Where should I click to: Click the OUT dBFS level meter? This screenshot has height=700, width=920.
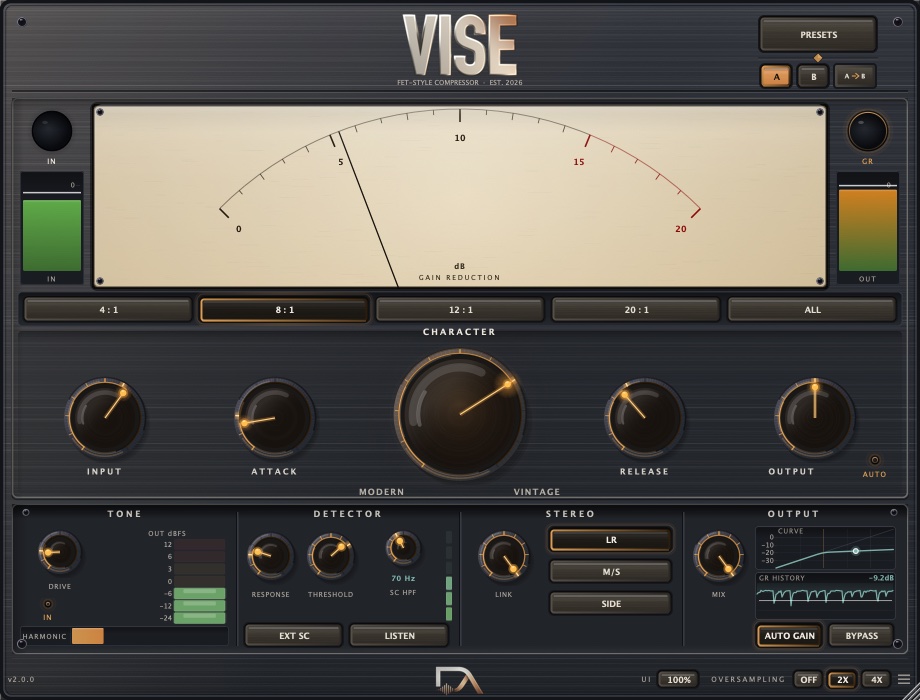[x=199, y=581]
